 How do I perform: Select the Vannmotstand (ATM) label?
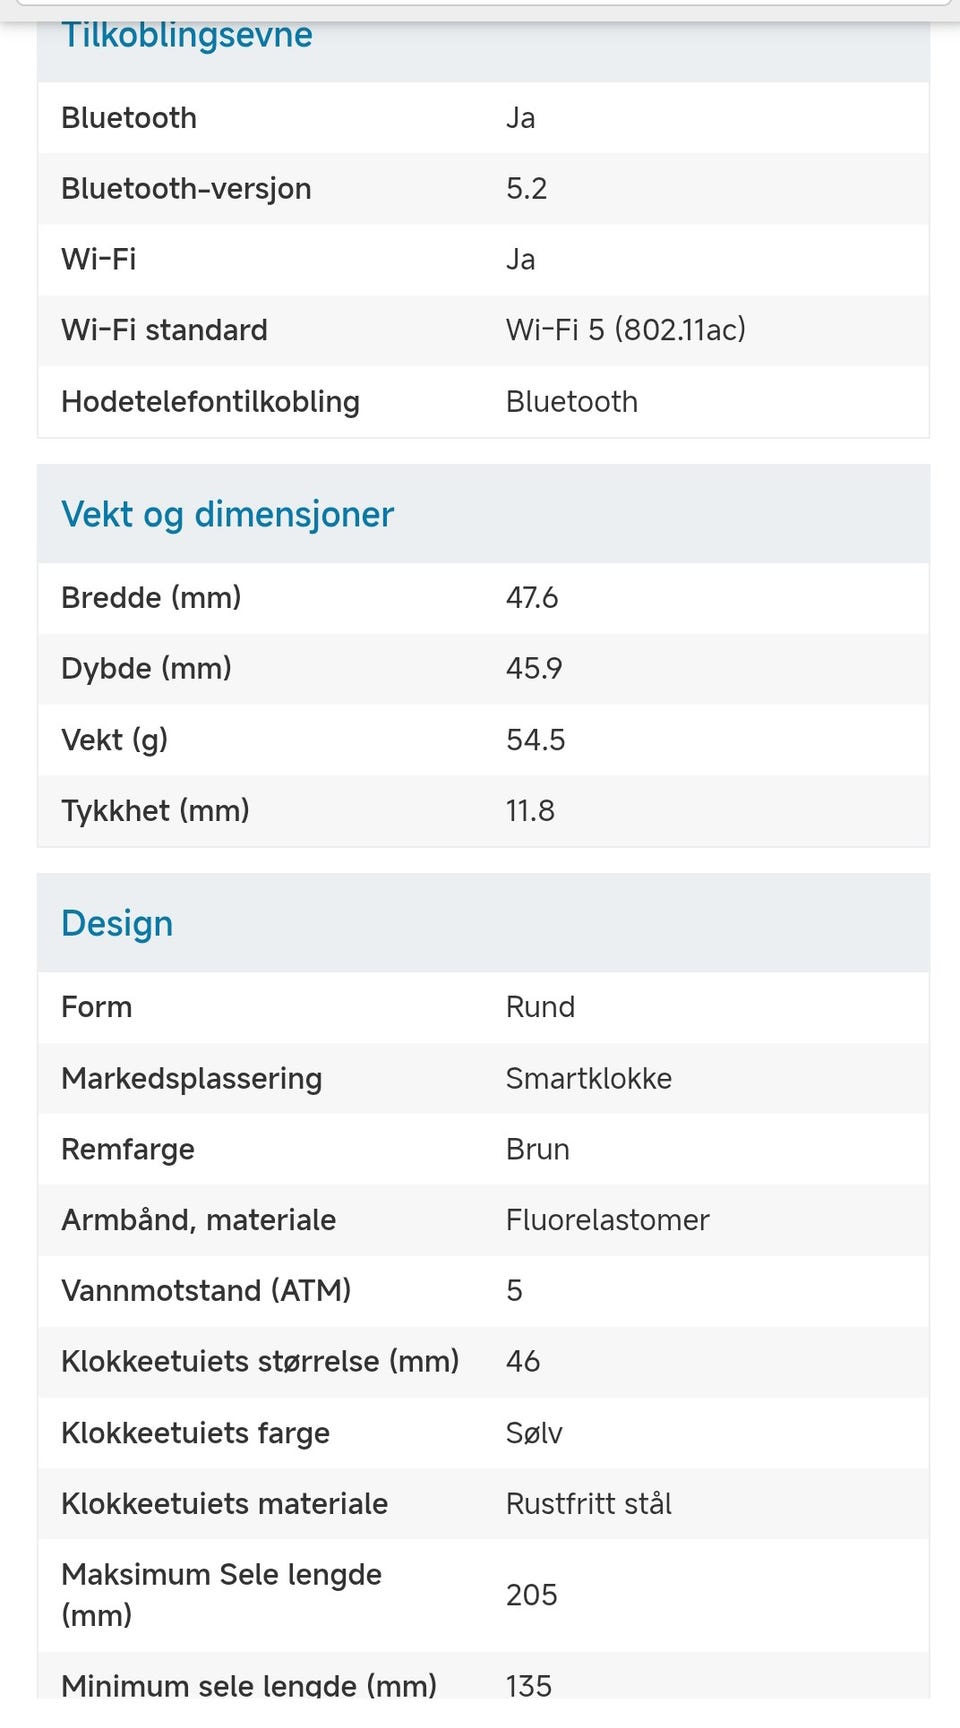pyautogui.click(x=206, y=1291)
